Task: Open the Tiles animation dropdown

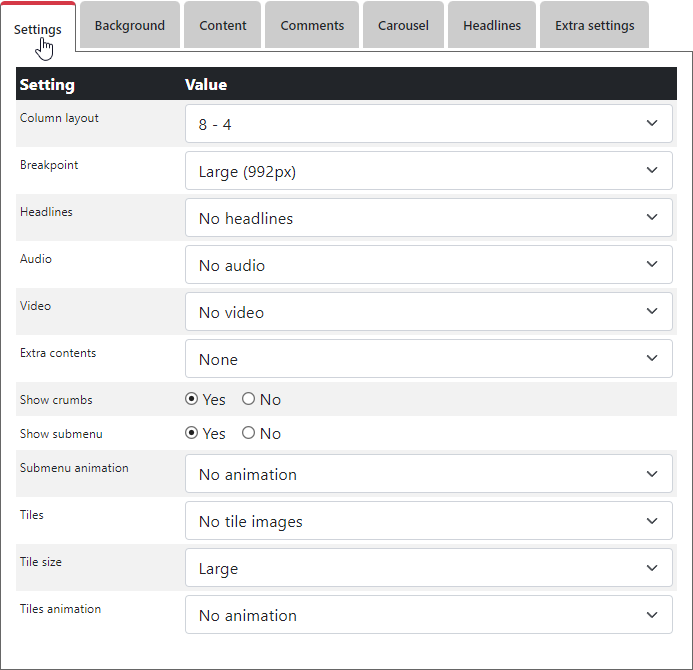Action: point(428,615)
